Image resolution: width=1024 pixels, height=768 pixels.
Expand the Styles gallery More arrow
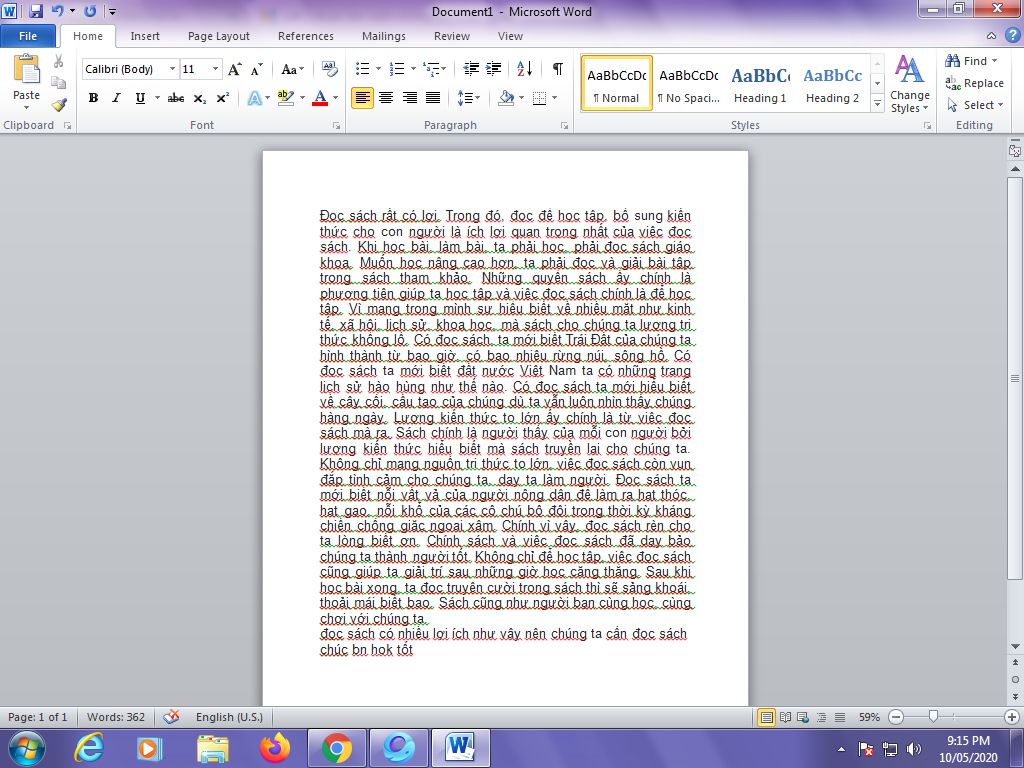click(878, 103)
